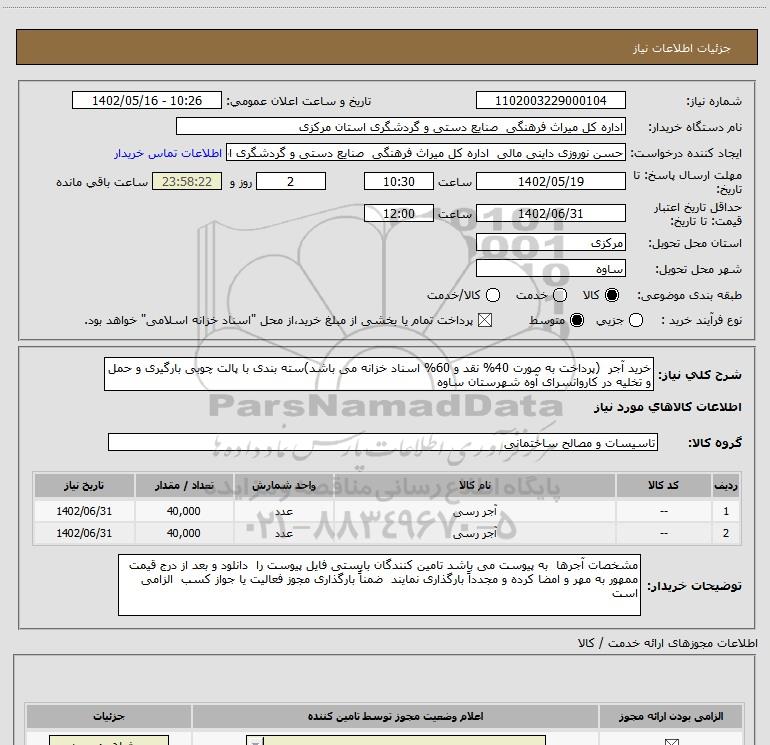Click the response deadline time field 10:30
770x745 pixels.
tap(399, 181)
